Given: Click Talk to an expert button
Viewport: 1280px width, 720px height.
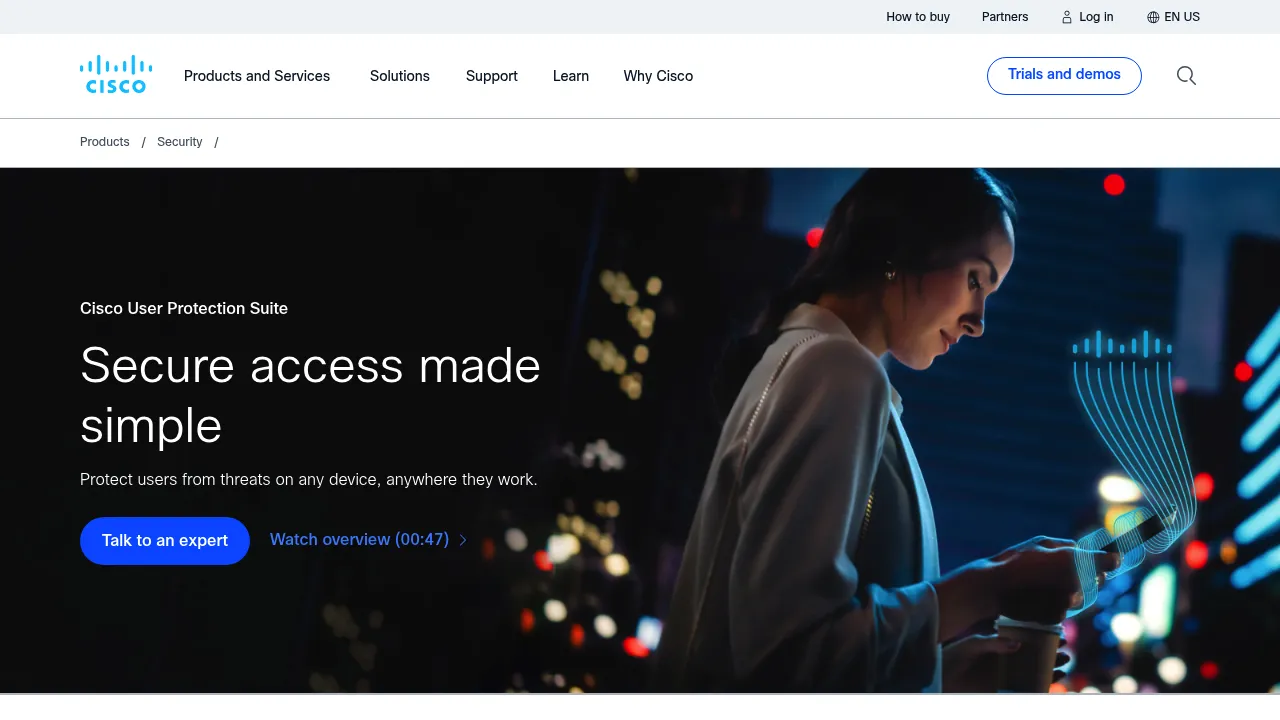Looking at the screenshot, I should pos(165,541).
